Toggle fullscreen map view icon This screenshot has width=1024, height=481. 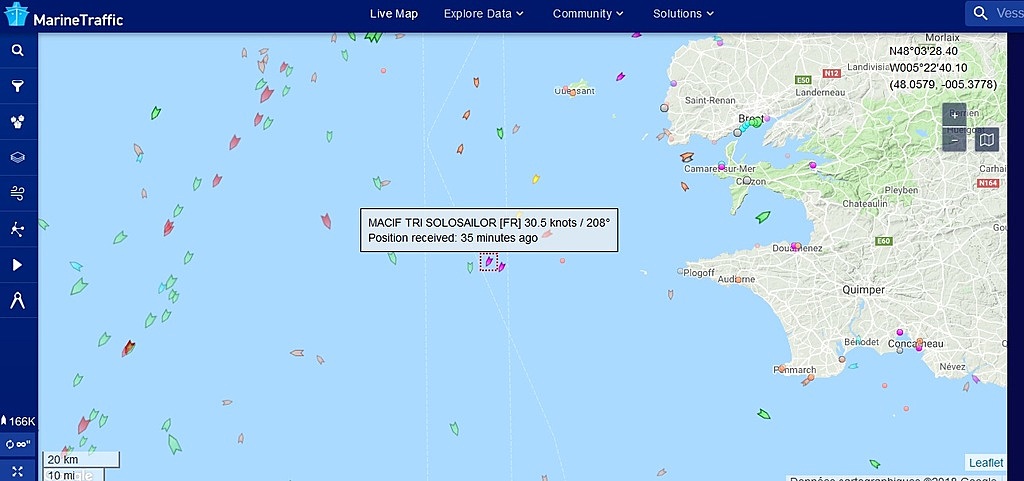pyautogui.click(x=18, y=471)
